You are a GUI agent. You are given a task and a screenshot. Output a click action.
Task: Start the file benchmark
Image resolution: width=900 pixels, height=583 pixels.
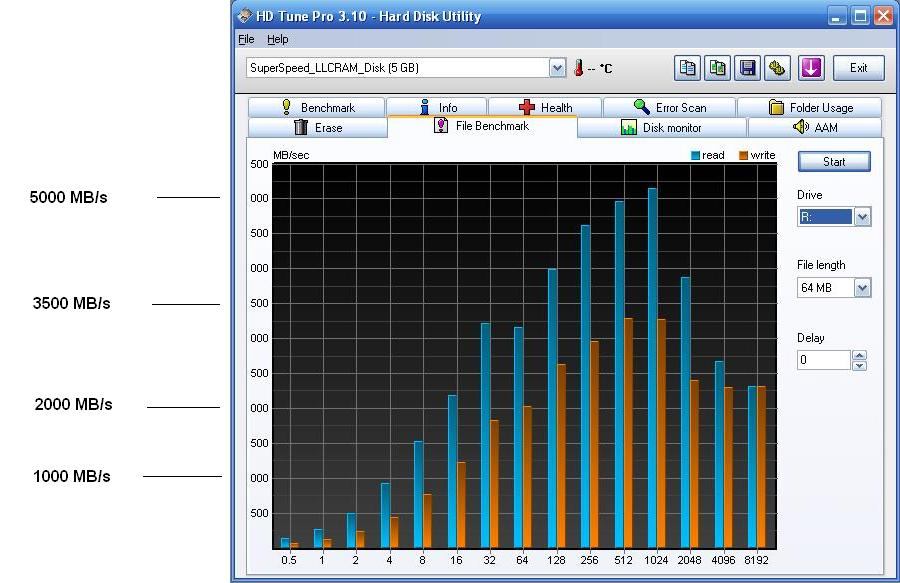click(834, 162)
